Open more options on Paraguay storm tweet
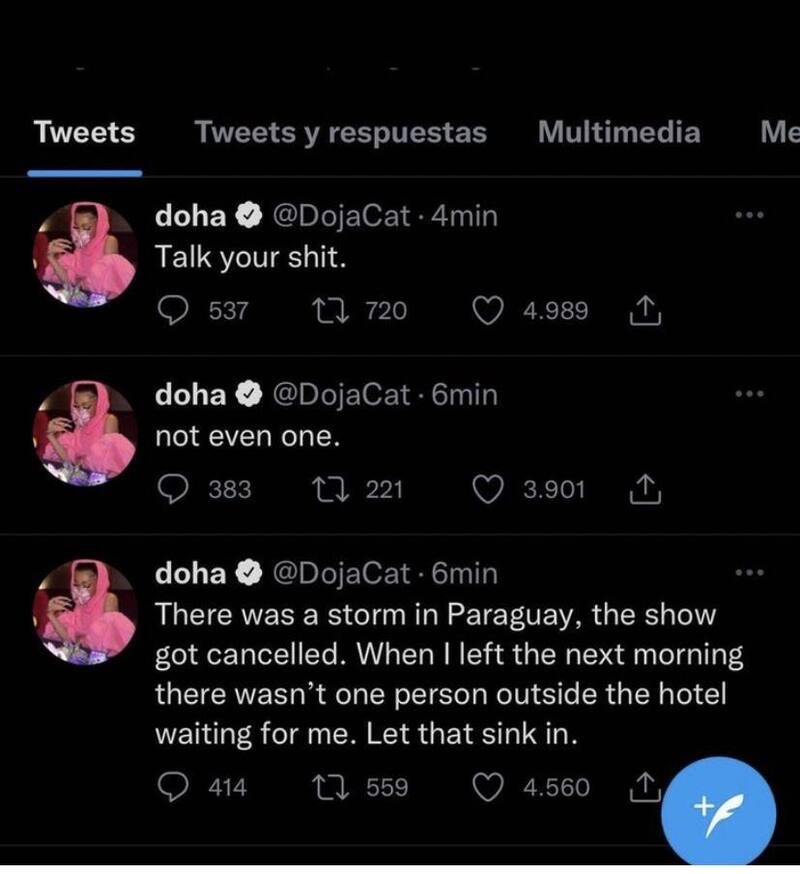 point(748,573)
